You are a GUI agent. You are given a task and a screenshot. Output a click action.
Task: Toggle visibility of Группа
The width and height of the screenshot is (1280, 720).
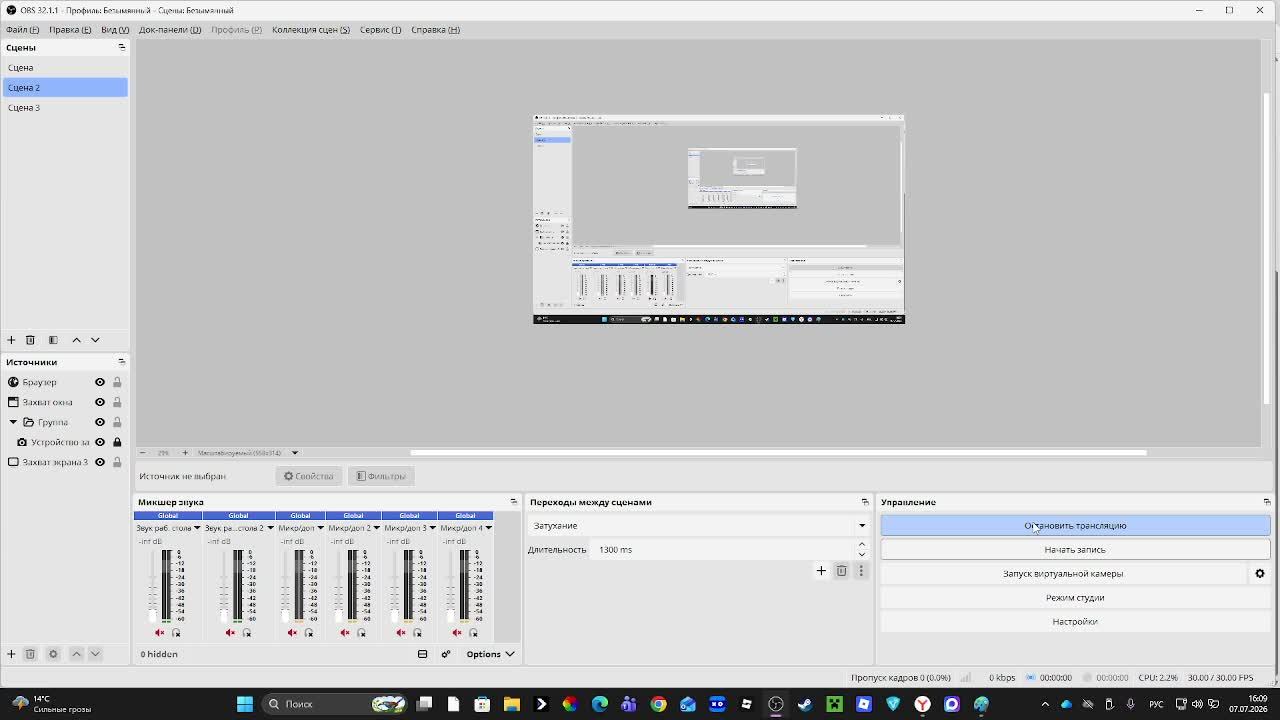pos(100,422)
